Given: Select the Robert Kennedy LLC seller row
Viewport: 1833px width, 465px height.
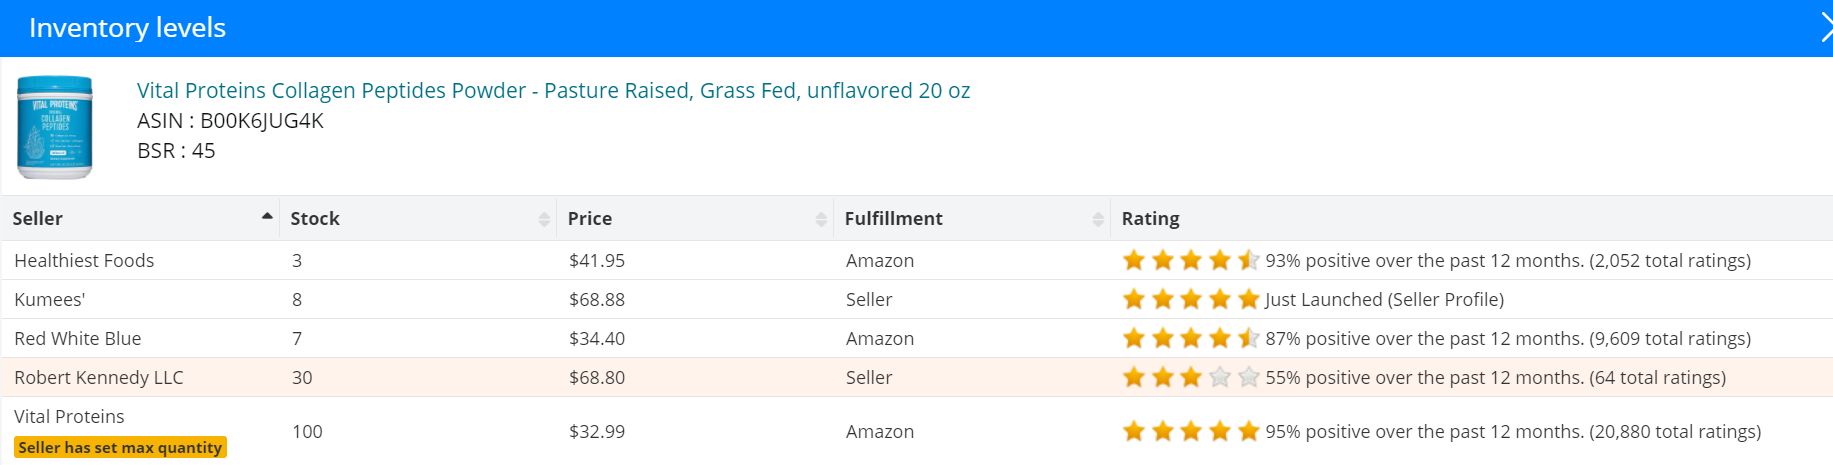Looking at the screenshot, I should click(917, 377).
